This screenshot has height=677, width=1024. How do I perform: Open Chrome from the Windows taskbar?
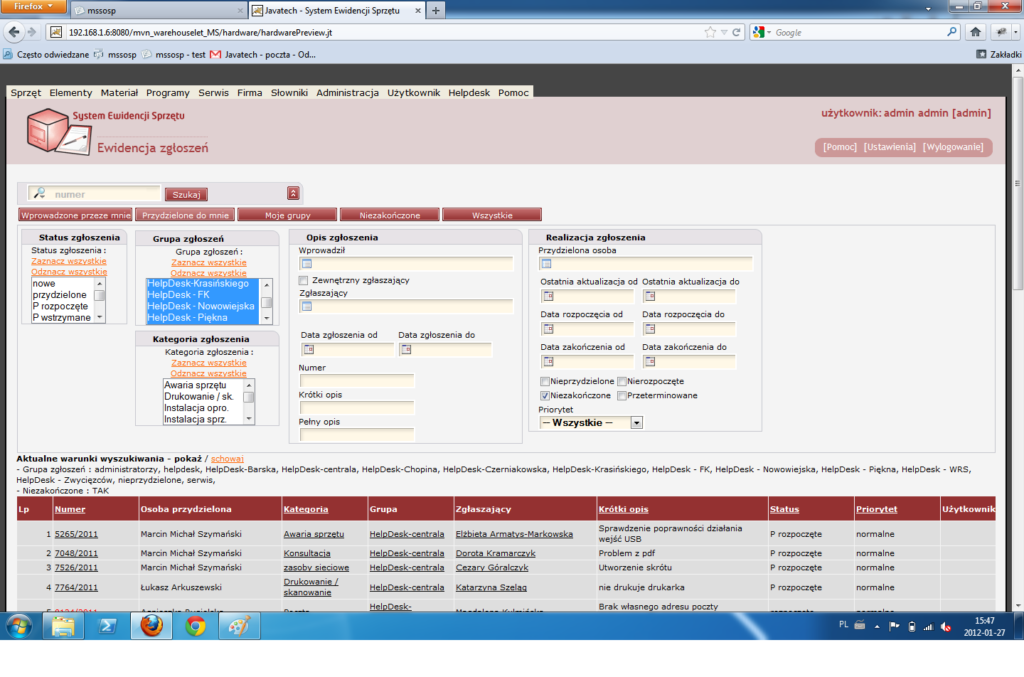coord(195,626)
